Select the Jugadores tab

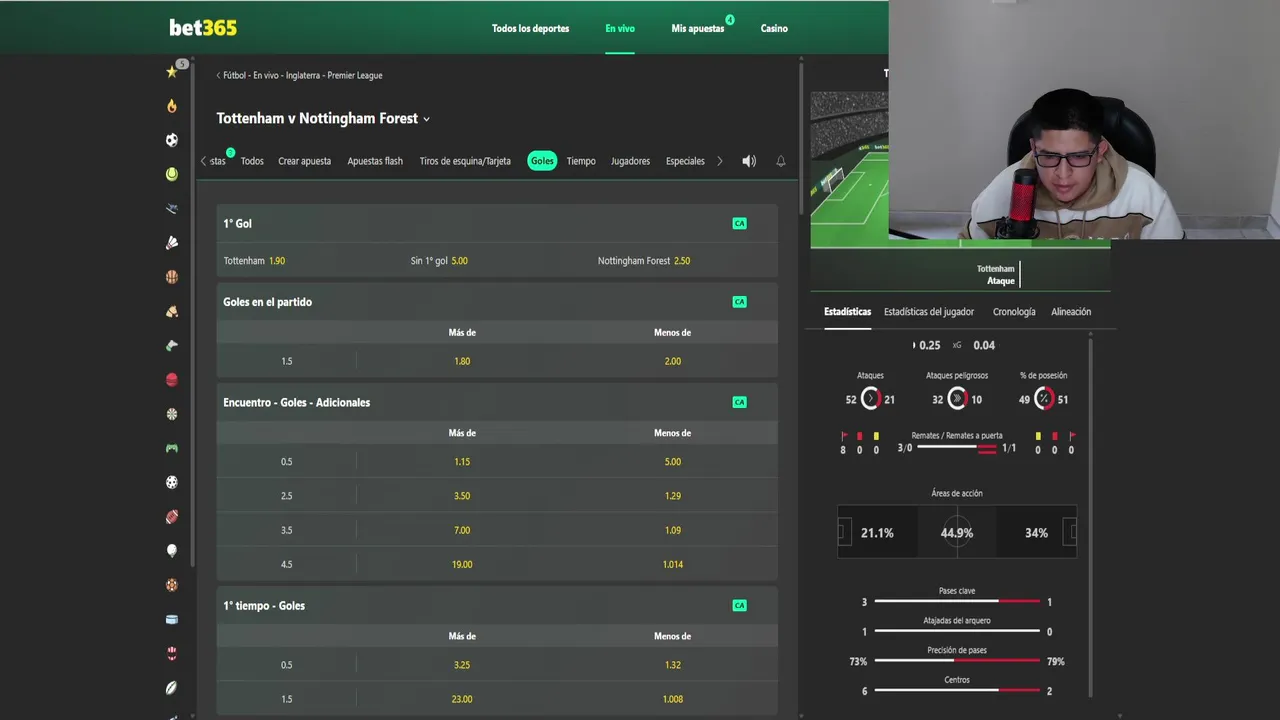(630, 161)
